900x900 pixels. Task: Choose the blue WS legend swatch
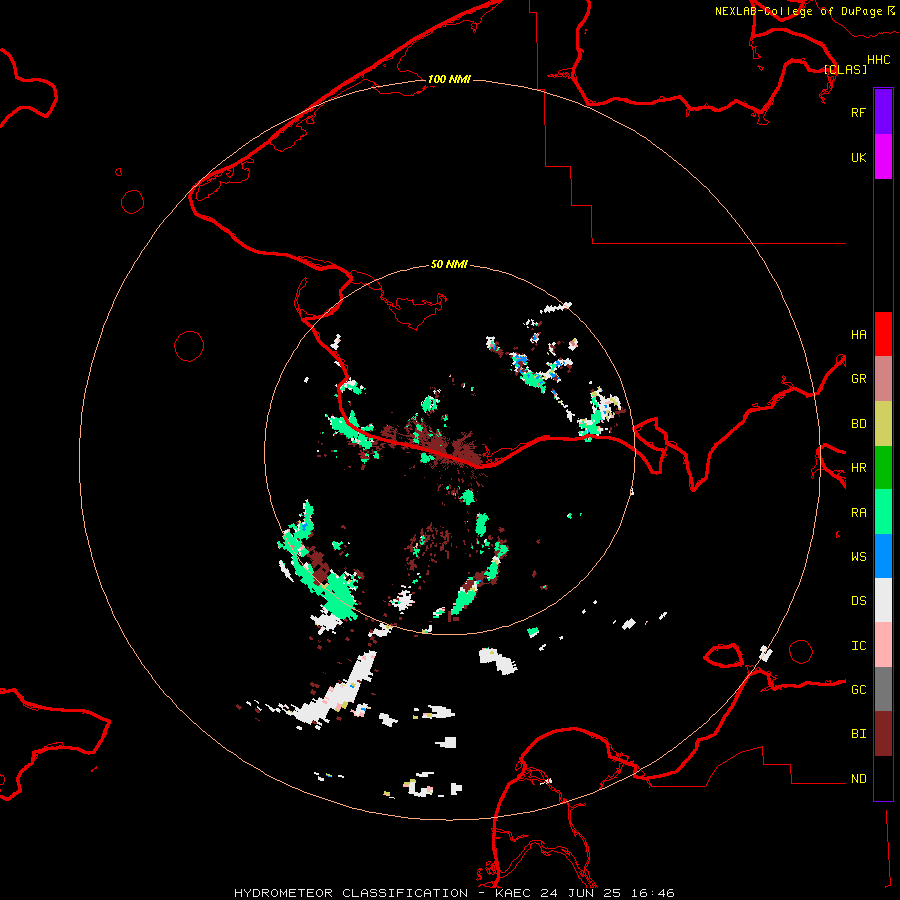pos(883,556)
